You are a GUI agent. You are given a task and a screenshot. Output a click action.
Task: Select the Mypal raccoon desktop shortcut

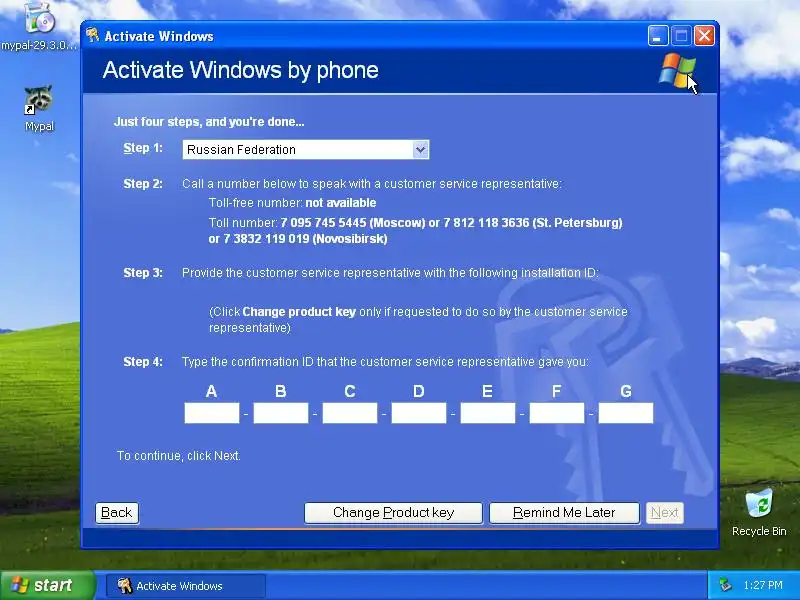pyautogui.click(x=39, y=109)
